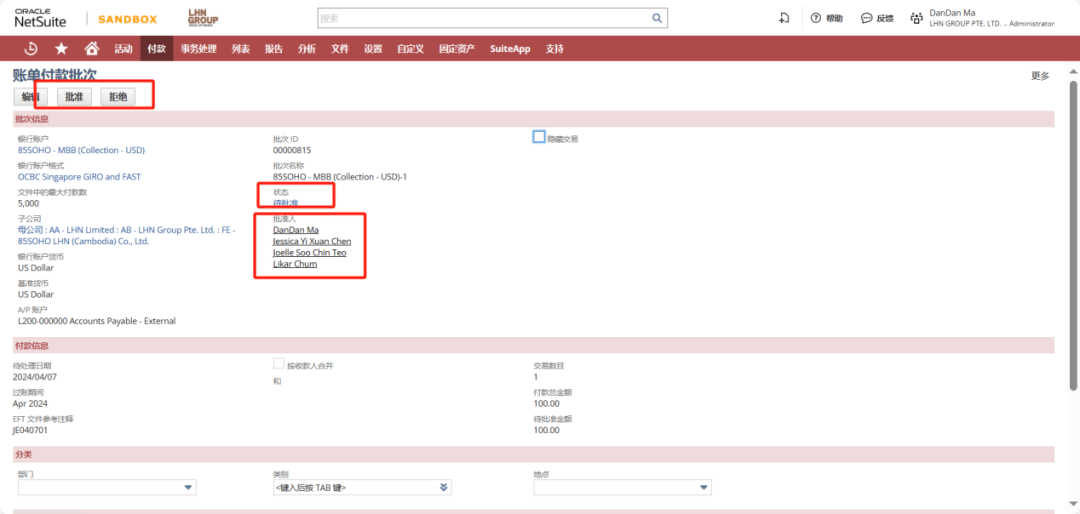Click the search magnifier icon
The image size is (1080, 514).
tap(657, 18)
